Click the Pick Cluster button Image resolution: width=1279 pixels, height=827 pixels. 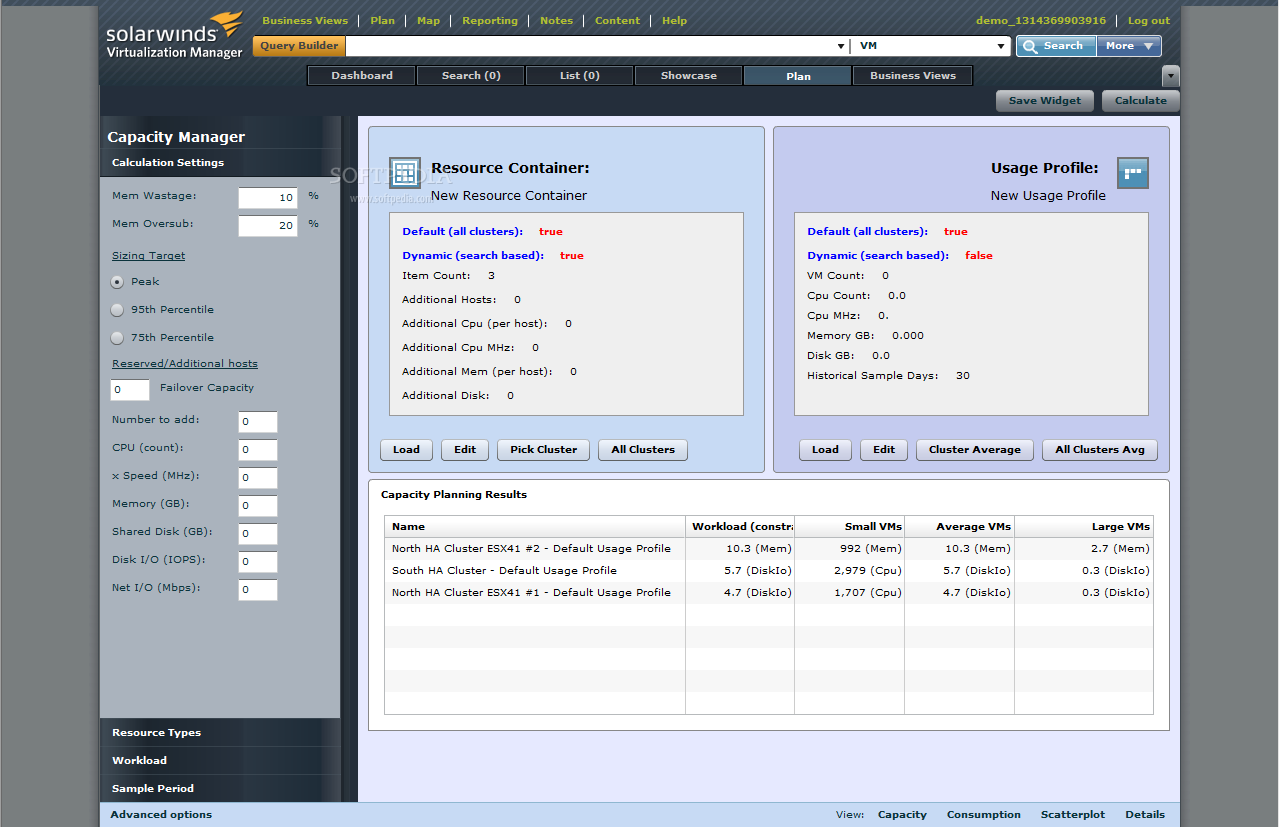(543, 450)
